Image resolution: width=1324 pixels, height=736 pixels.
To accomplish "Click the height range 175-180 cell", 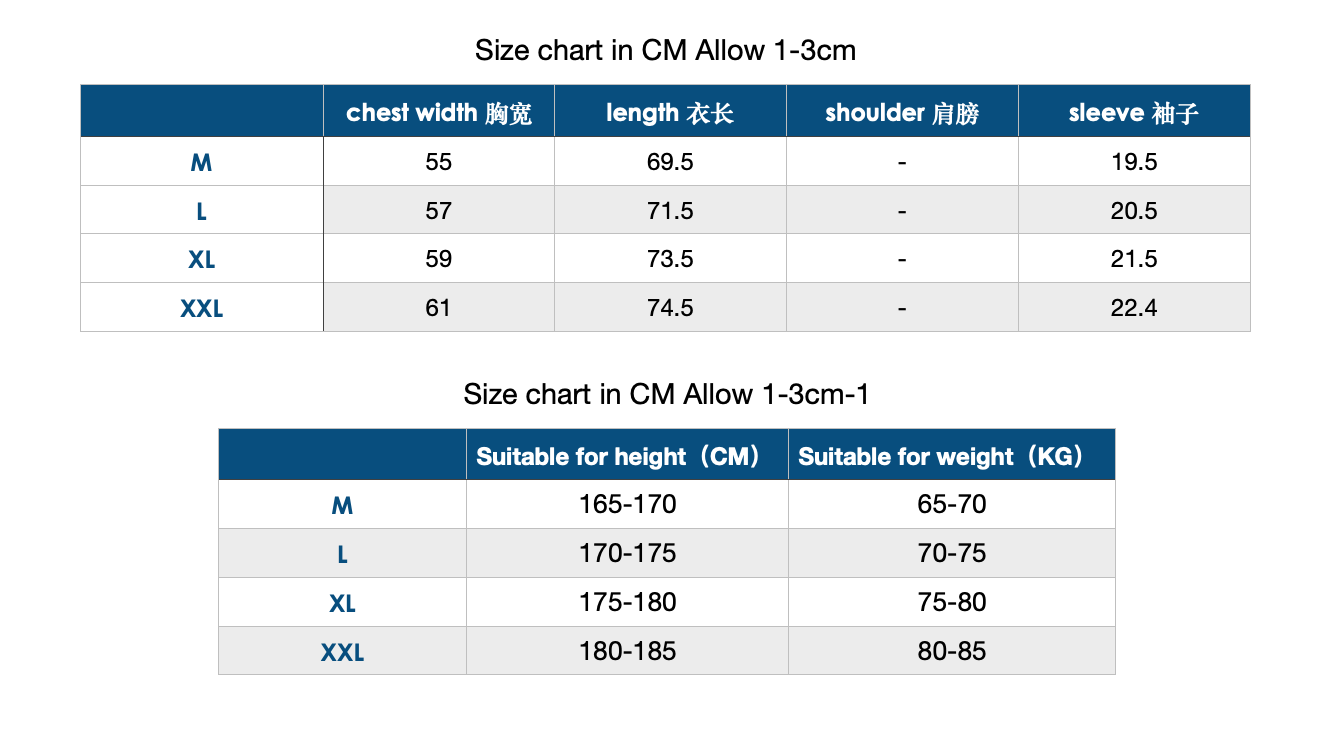I will pos(627,602).
